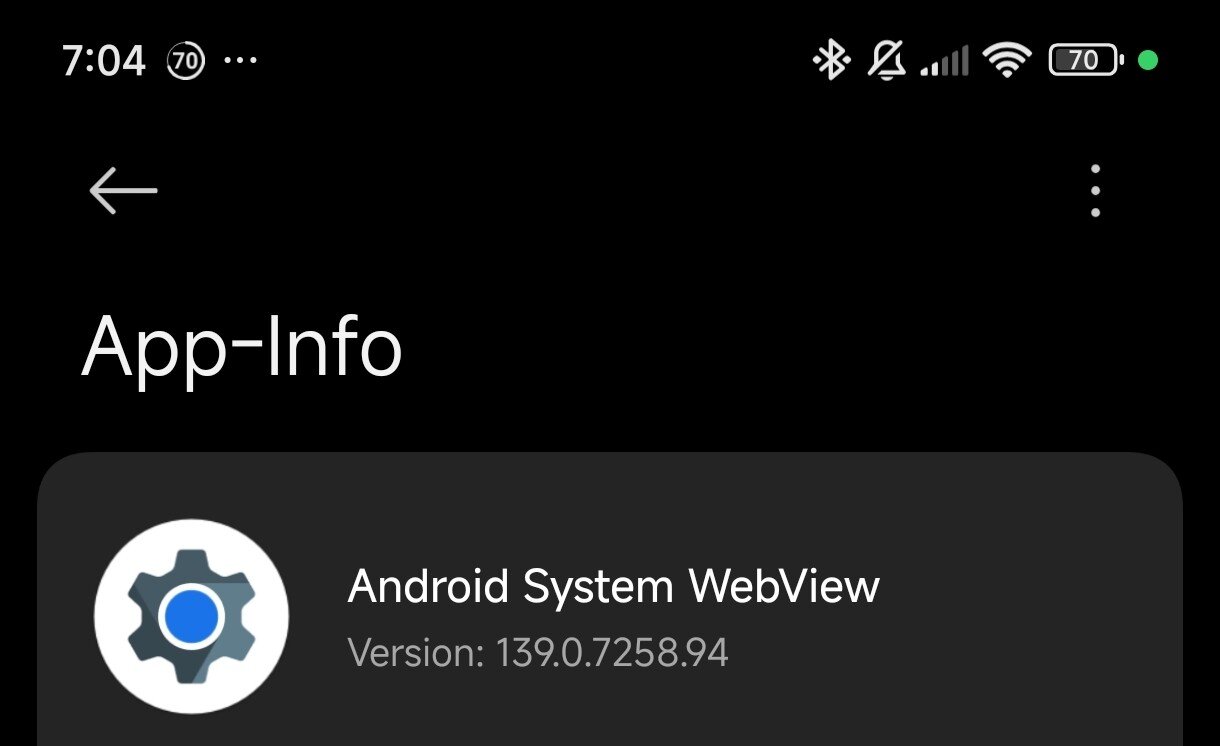Image resolution: width=1220 pixels, height=746 pixels.
Task: Tap the Android System WebView gear icon
Action: pos(191,615)
